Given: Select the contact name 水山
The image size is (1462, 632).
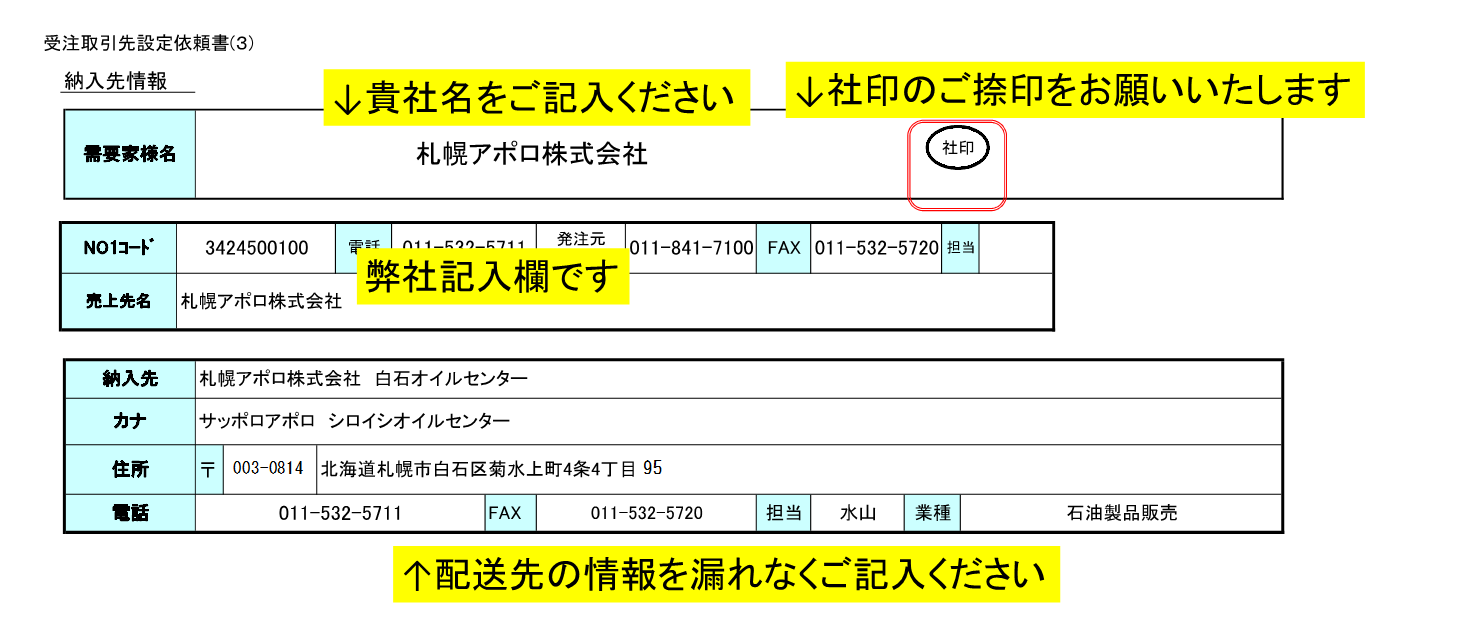Looking at the screenshot, I should click(x=857, y=513).
